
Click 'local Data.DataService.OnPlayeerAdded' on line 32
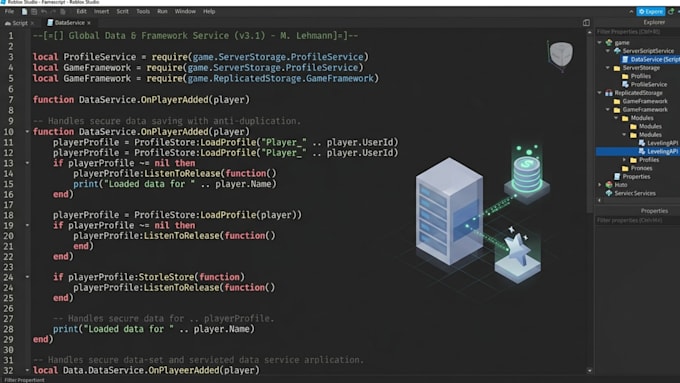[146, 370]
